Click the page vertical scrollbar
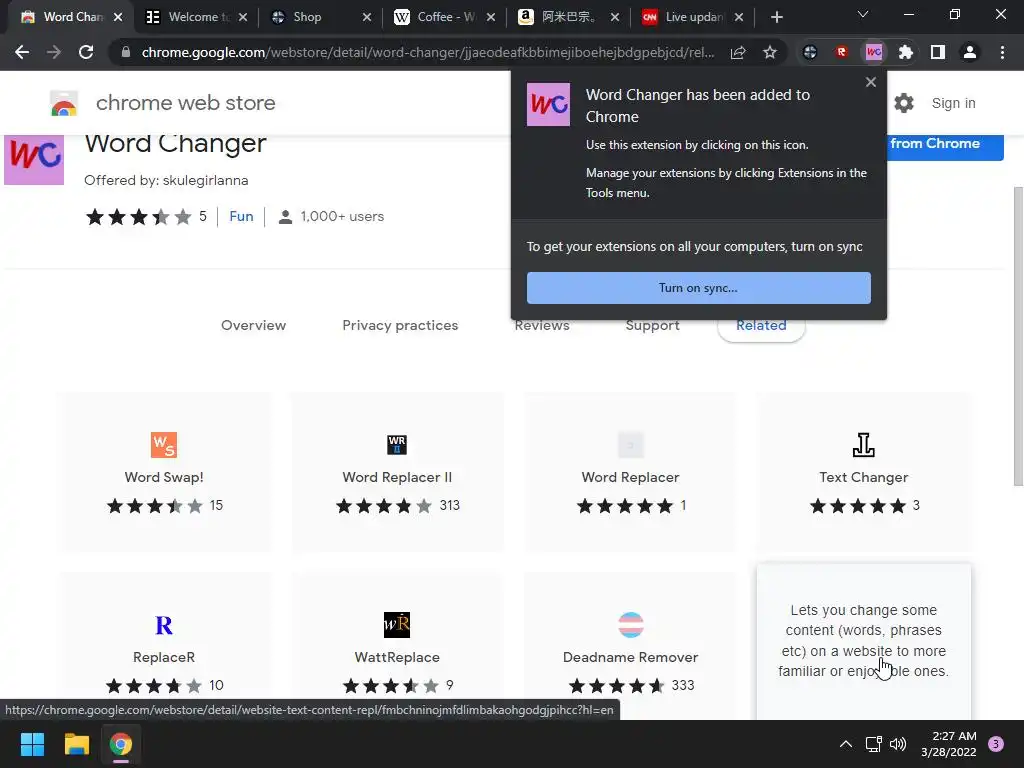 point(1018,336)
